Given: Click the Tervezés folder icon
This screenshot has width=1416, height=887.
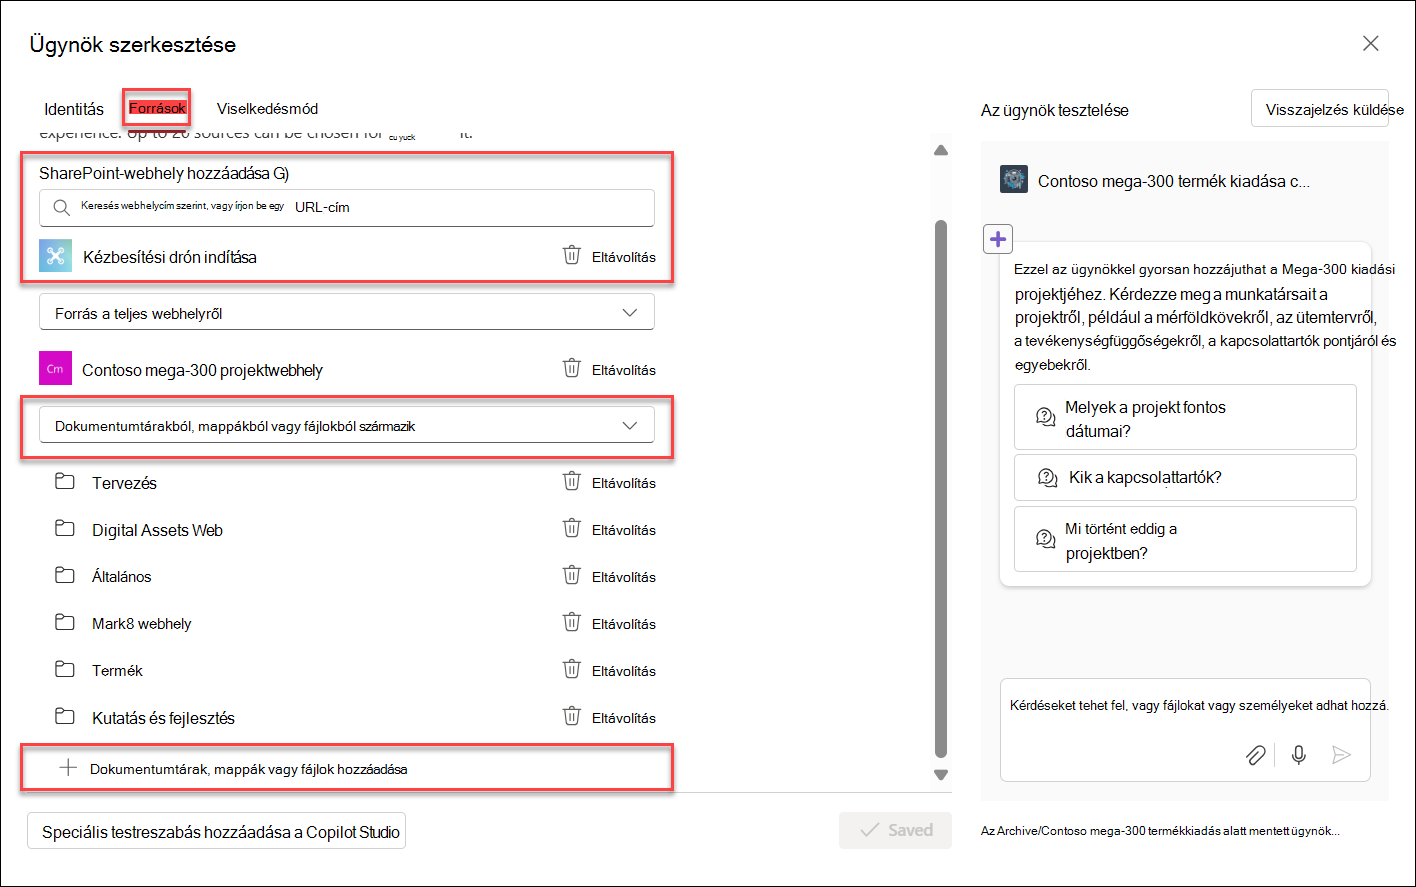Looking at the screenshot, I should click(x=65, y=482).
